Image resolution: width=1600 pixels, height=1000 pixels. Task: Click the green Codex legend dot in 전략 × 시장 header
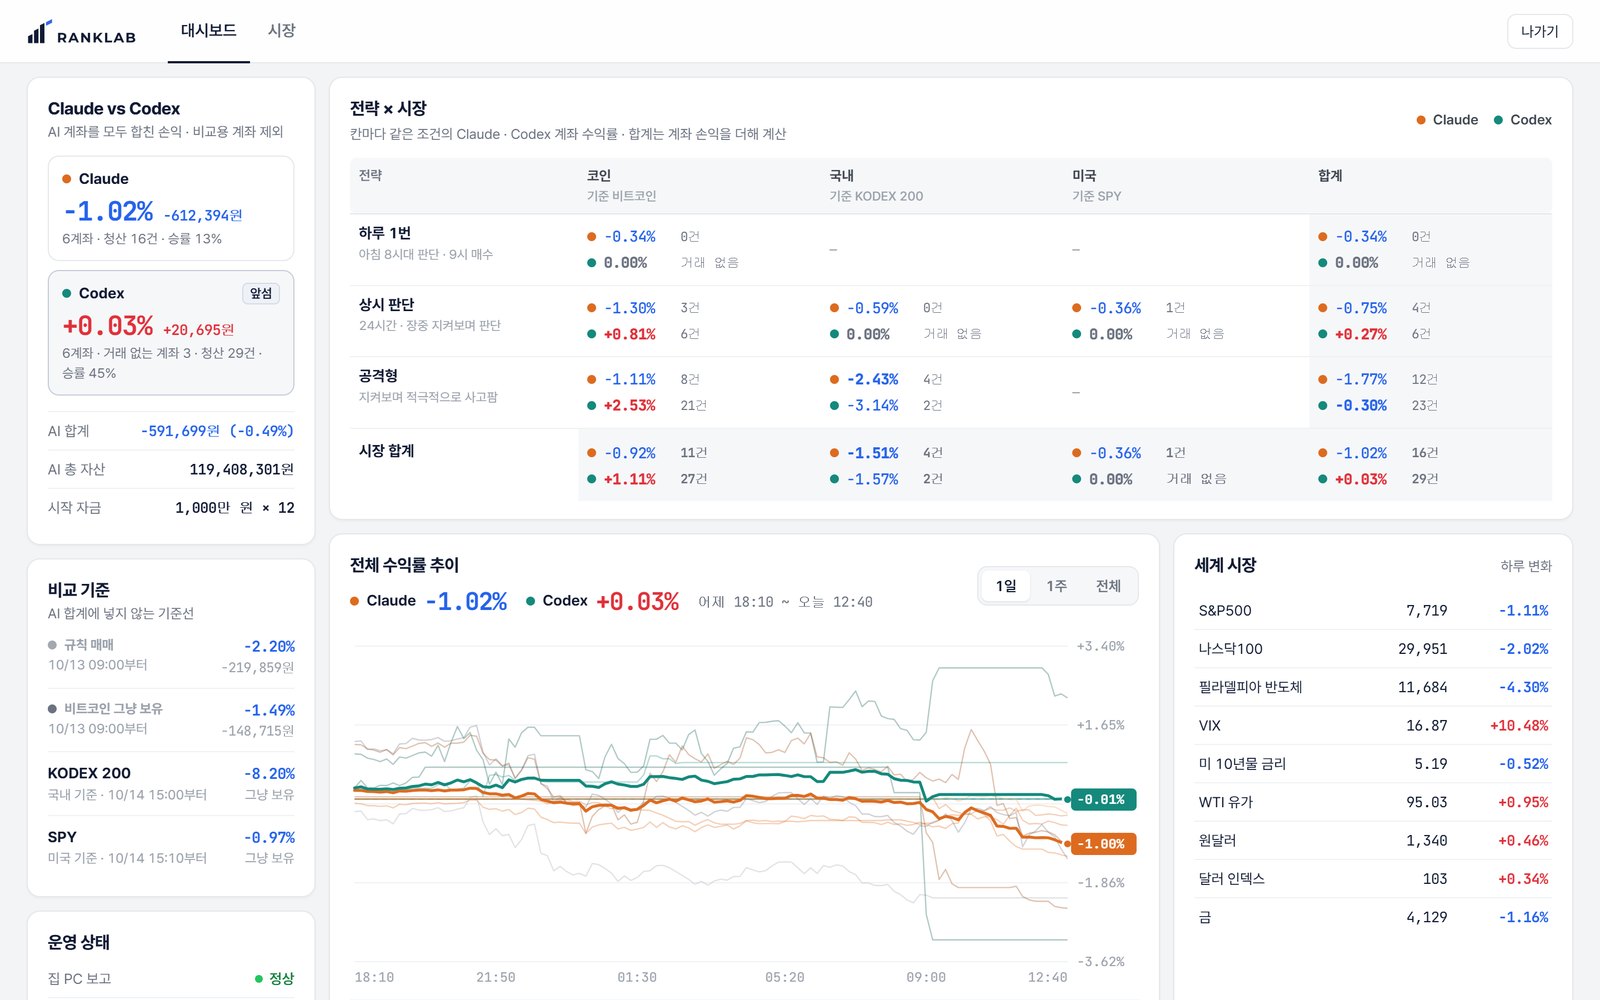coord(1498,120)
